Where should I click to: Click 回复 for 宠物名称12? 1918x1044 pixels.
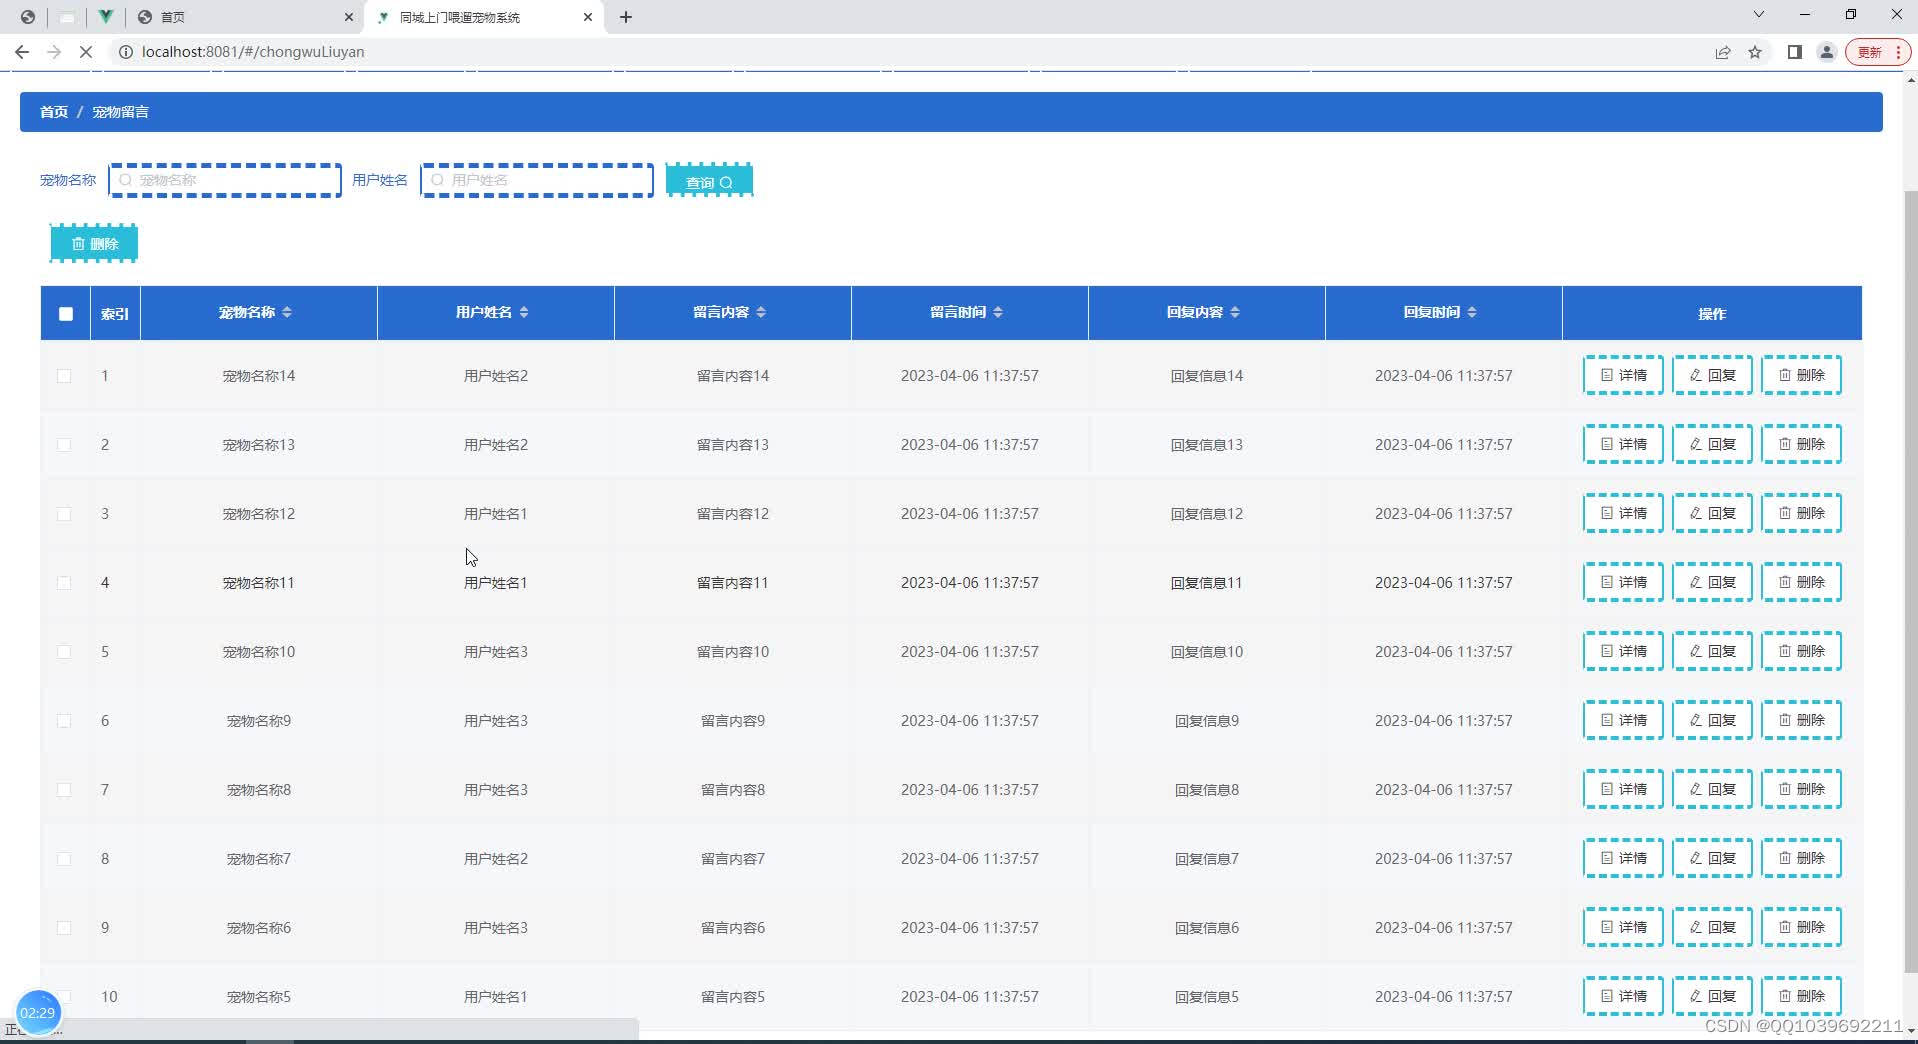click(1712, 513)
